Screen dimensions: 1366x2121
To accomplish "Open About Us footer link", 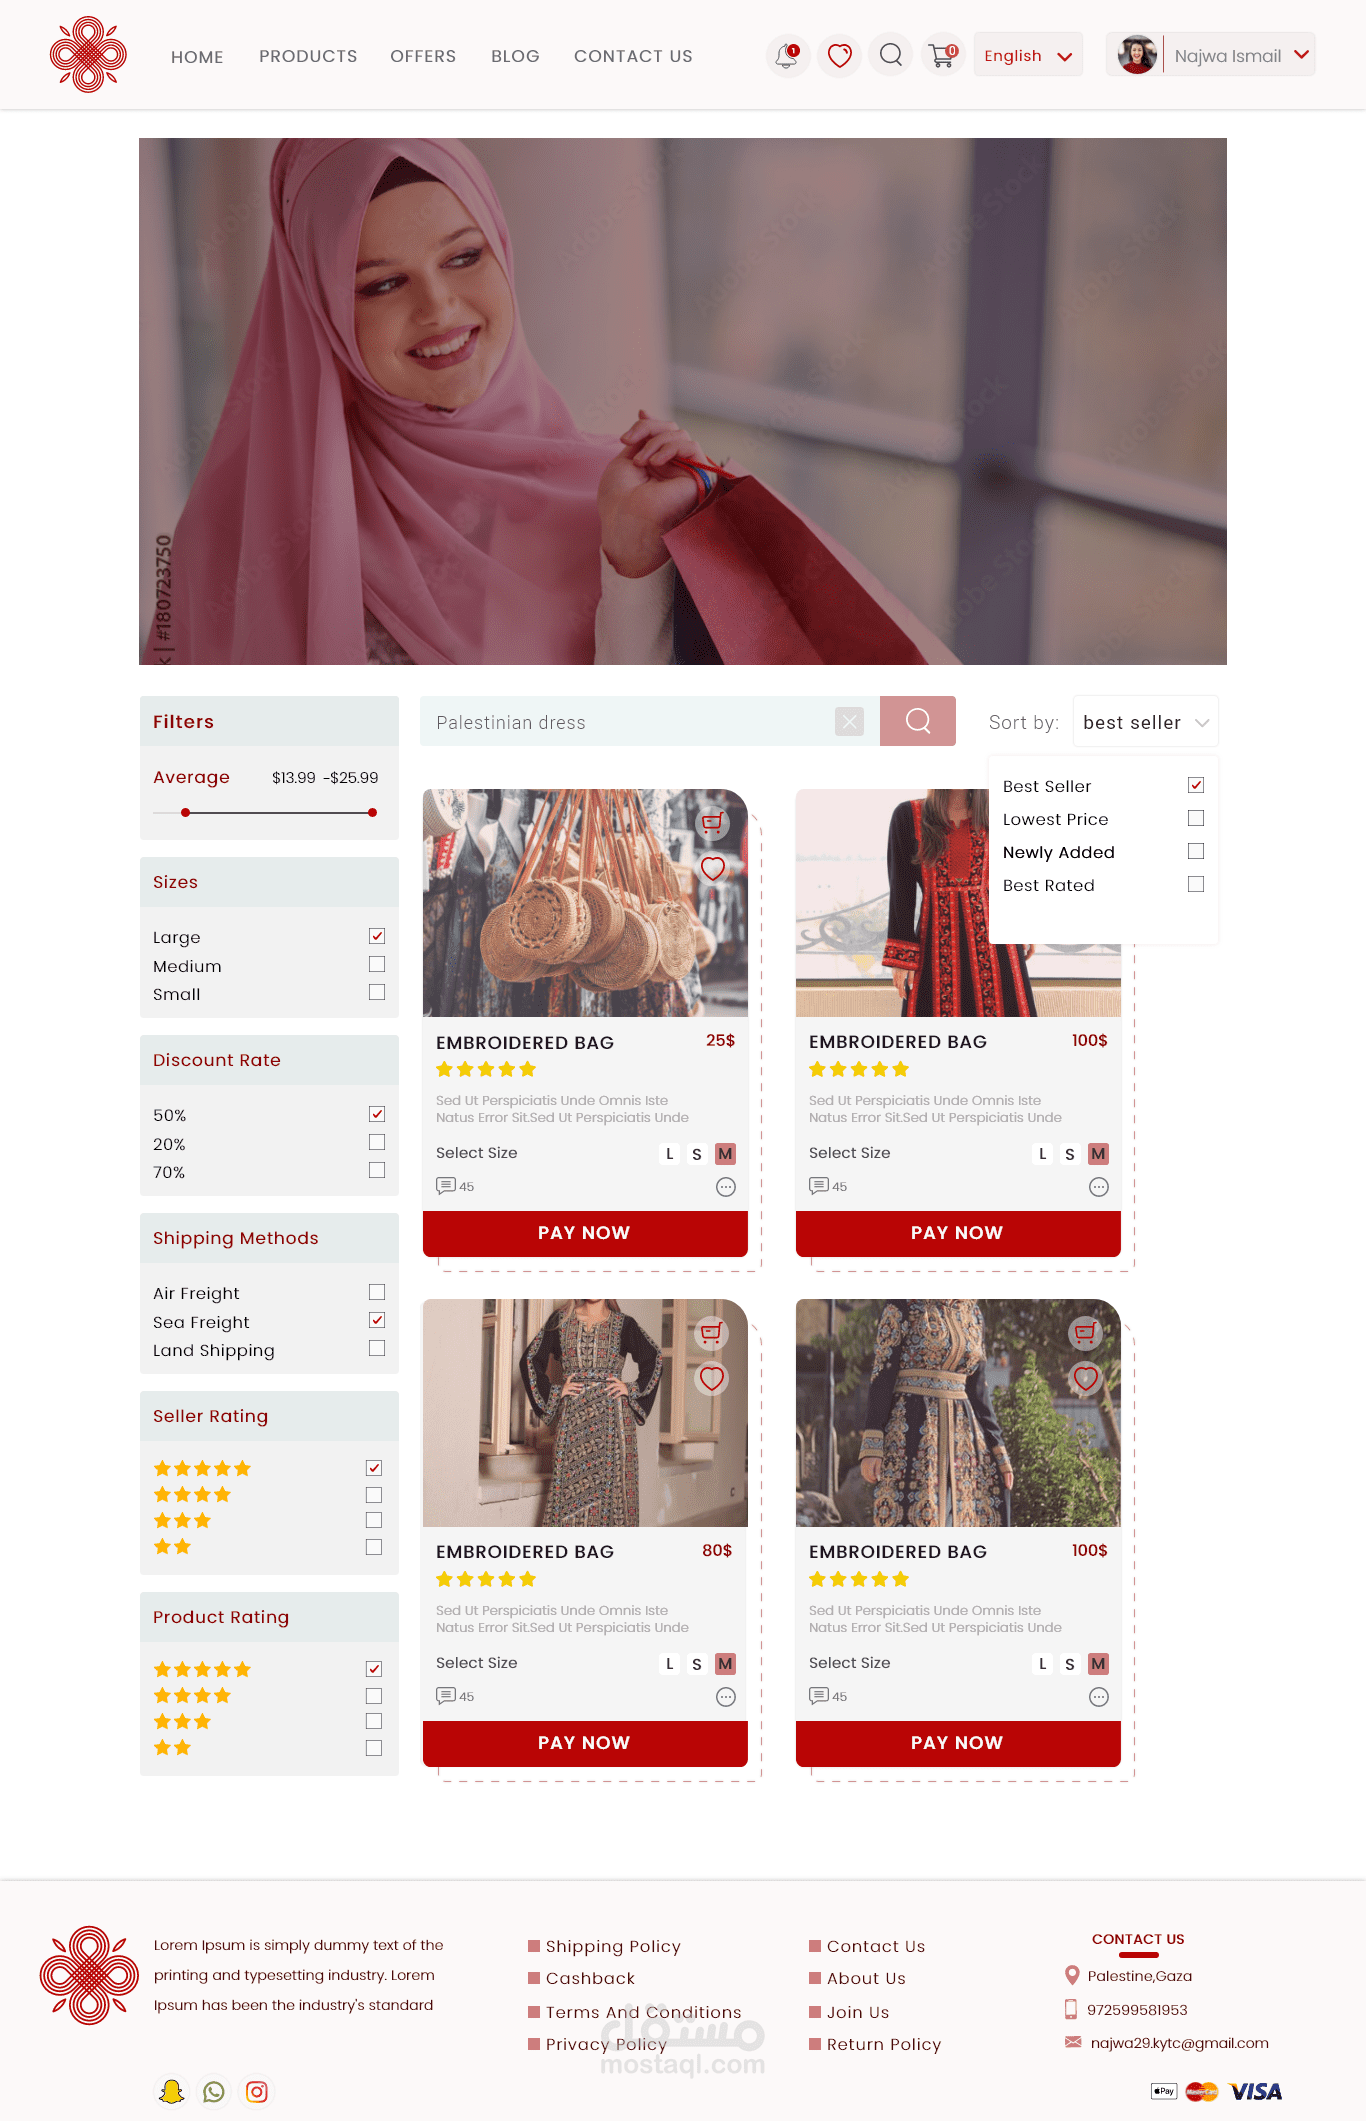I will pos(866,1978).
